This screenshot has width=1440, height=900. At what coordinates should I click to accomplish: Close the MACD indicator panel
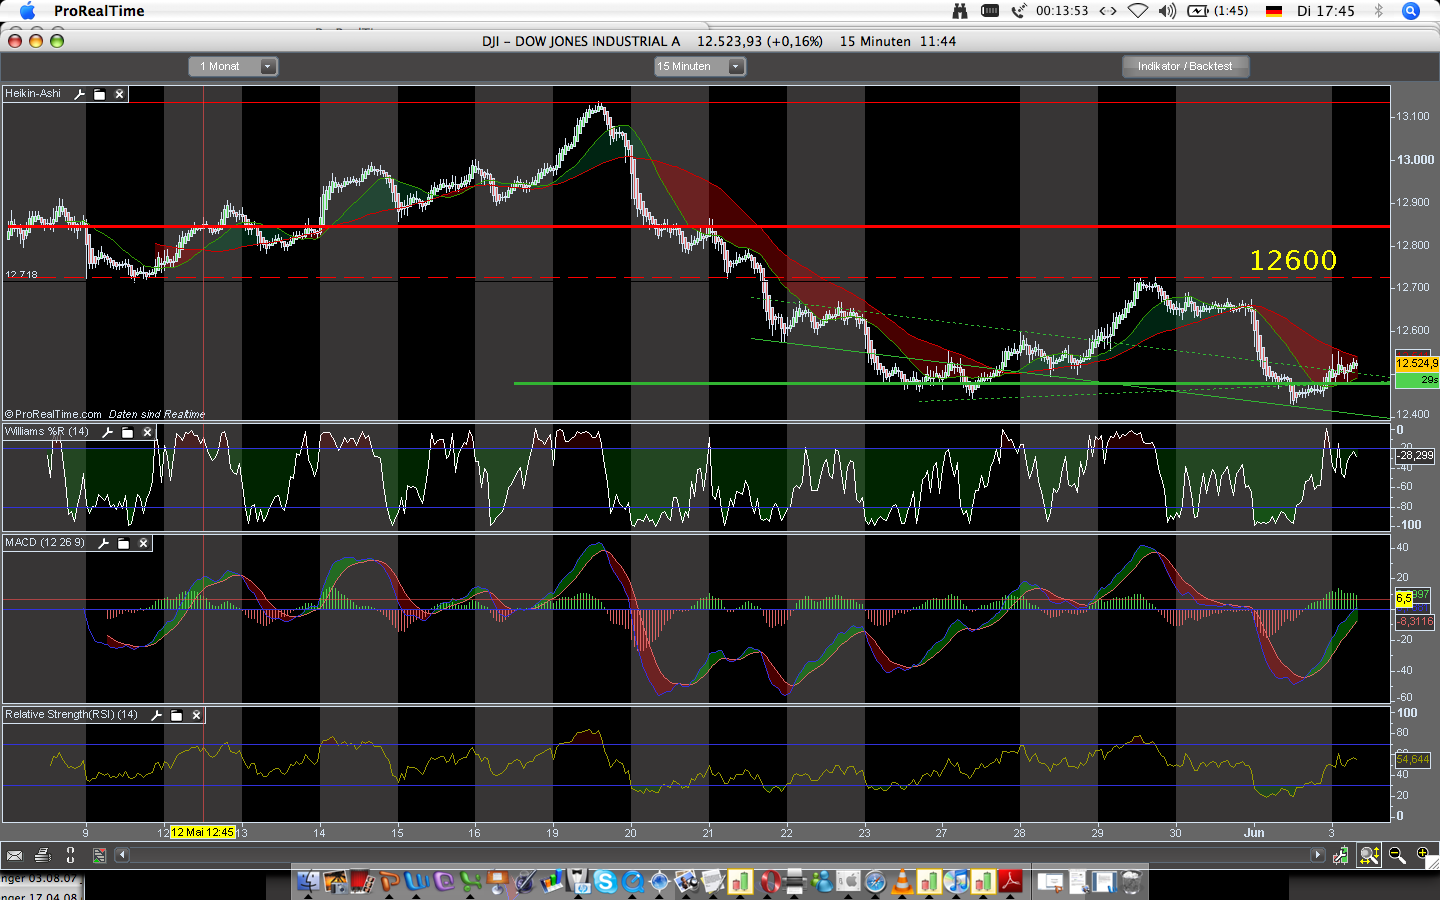[143, 543]
